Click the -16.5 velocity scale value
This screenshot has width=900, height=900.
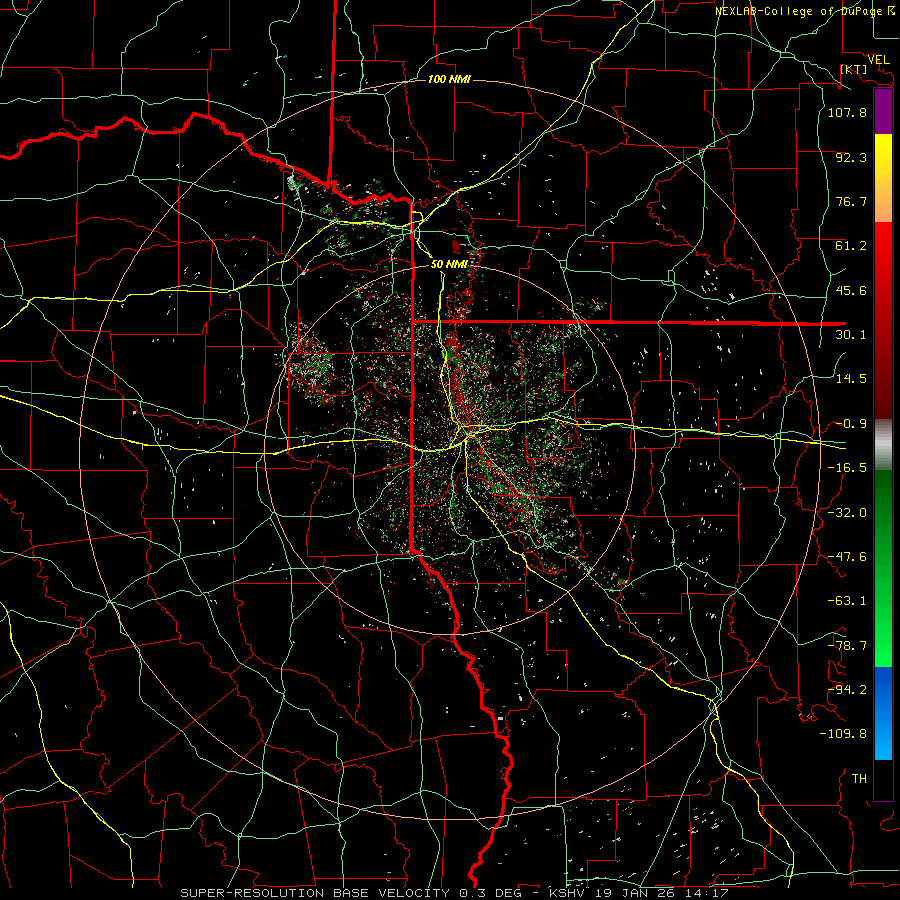tap(847, 468)
